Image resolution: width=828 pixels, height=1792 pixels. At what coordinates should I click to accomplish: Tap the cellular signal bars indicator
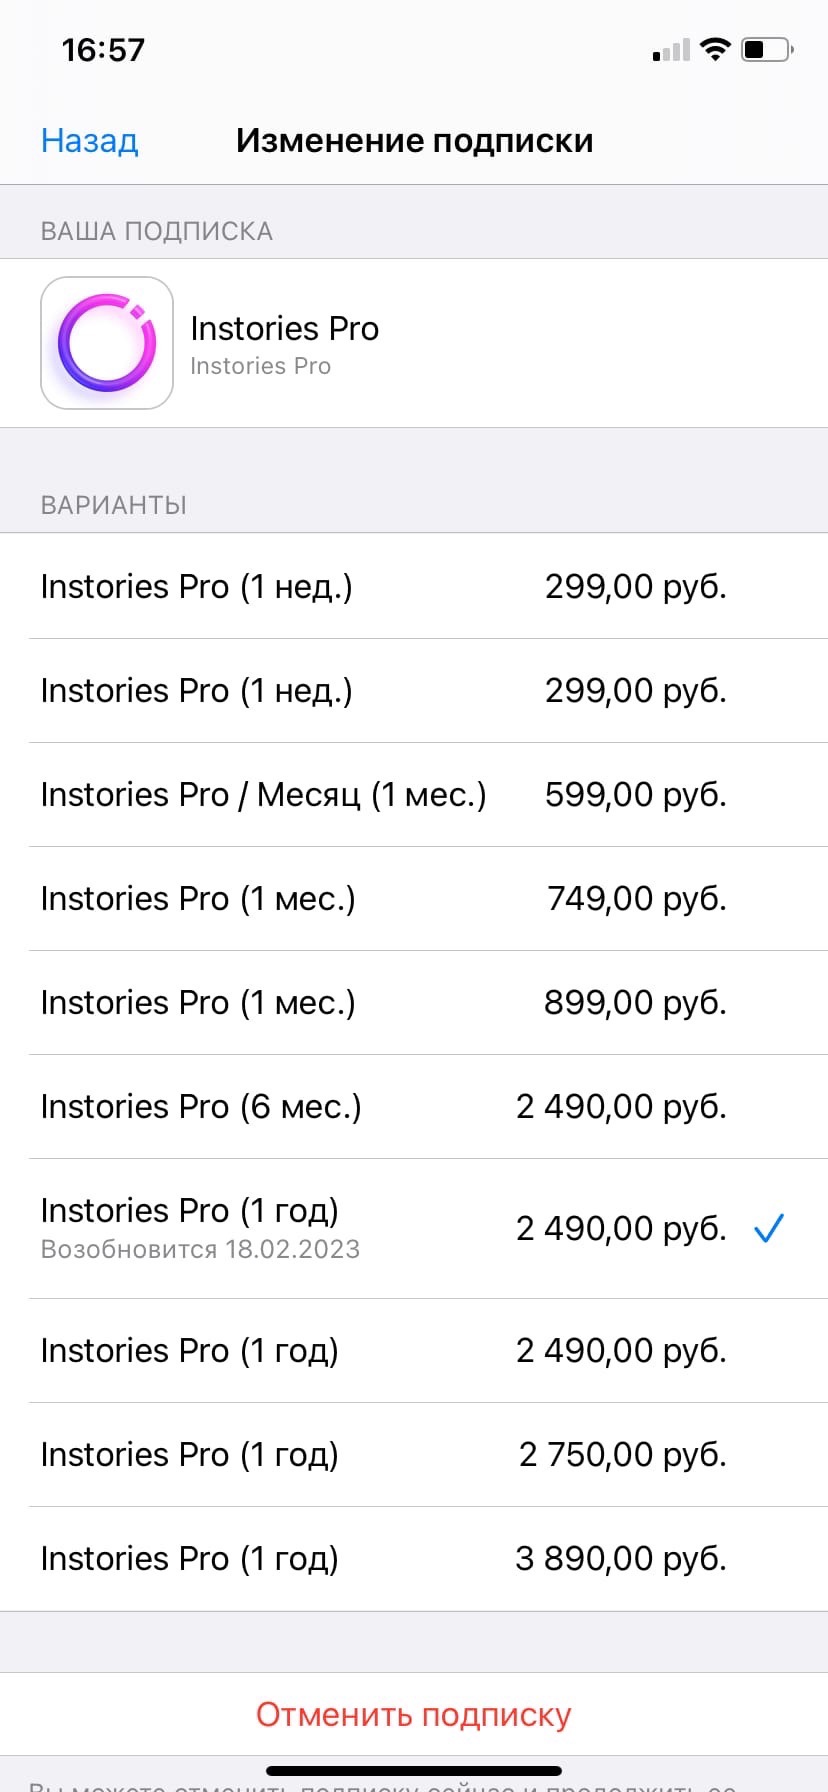[668, 51]
